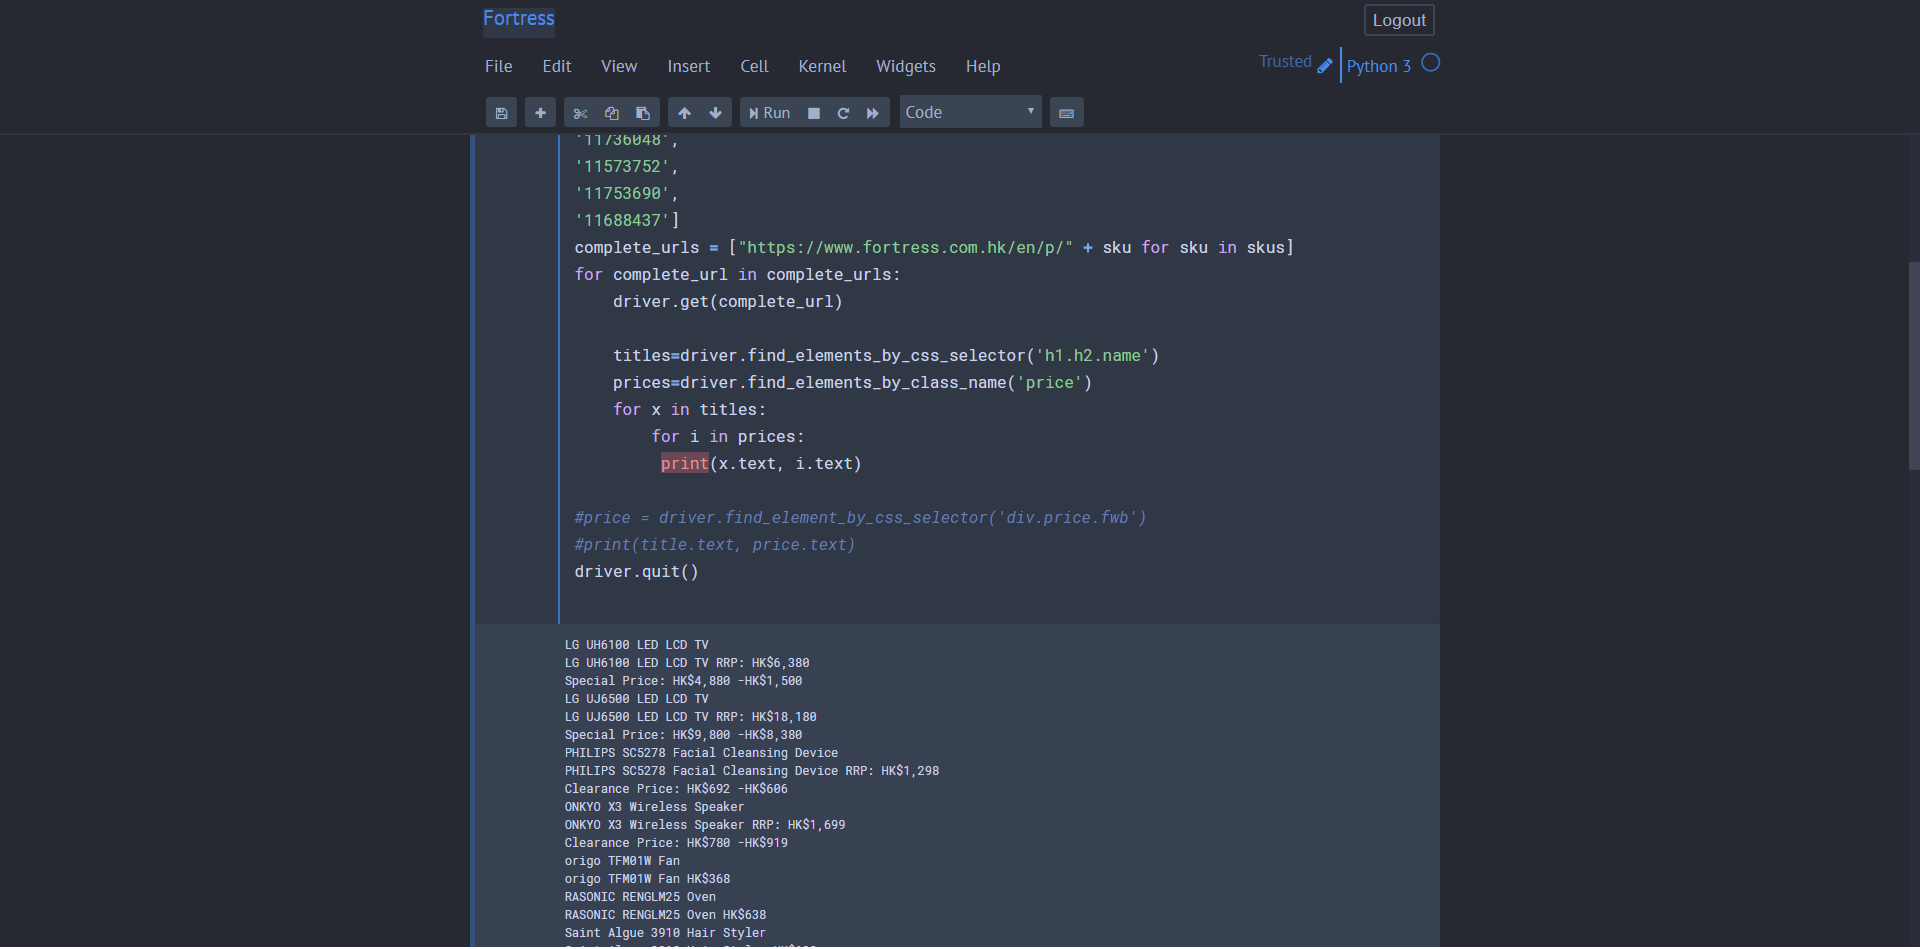The width and height of the screenshot is (1920, 949).
Task: Restart kernel and rerun all fast-forward icon
Action: tap(872, 113)
